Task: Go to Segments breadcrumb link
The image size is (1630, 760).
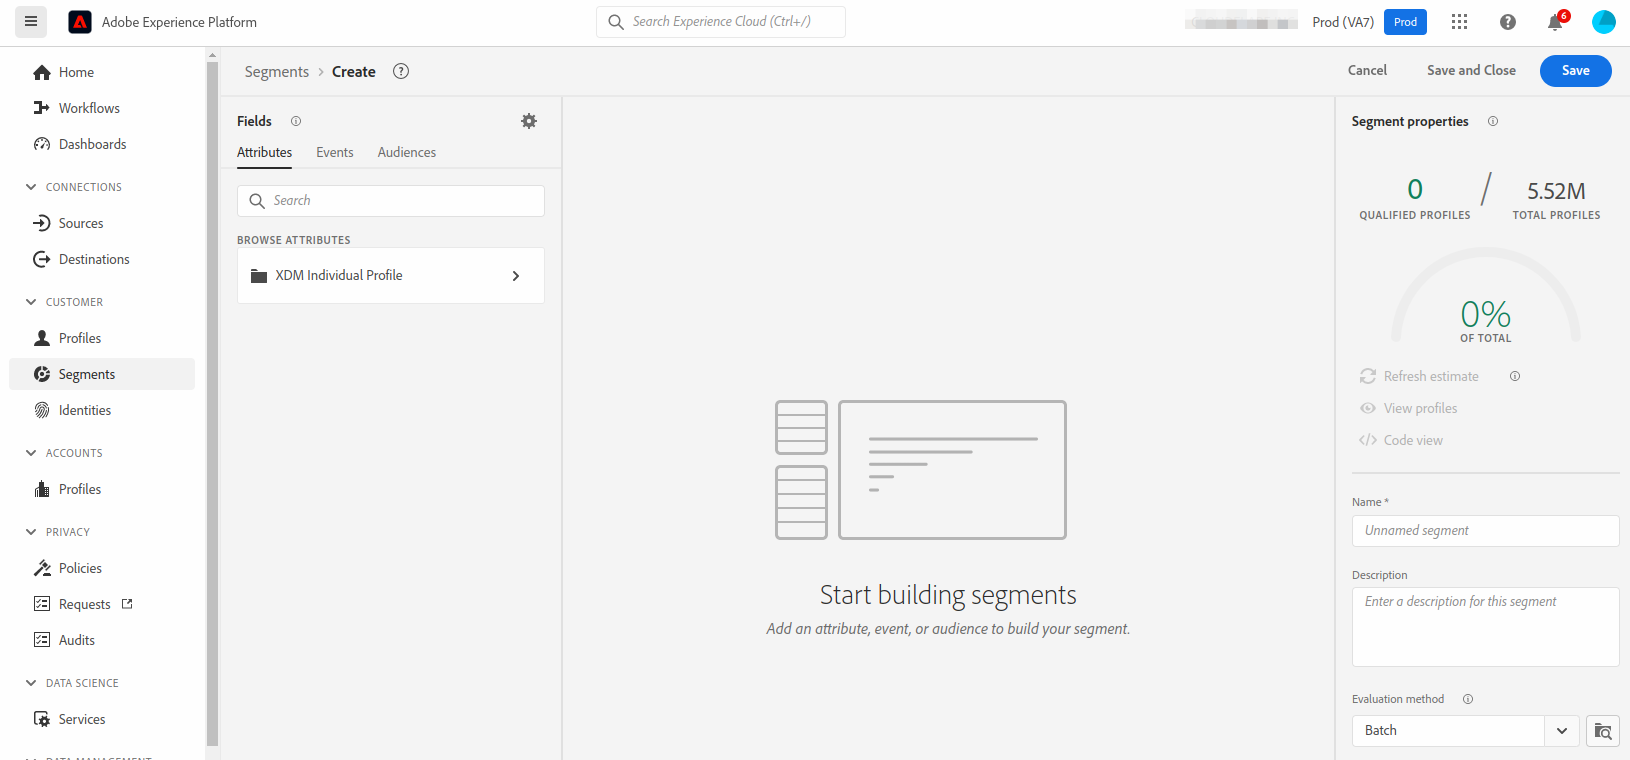Action: pyautogui.click(x=277, y=72)
